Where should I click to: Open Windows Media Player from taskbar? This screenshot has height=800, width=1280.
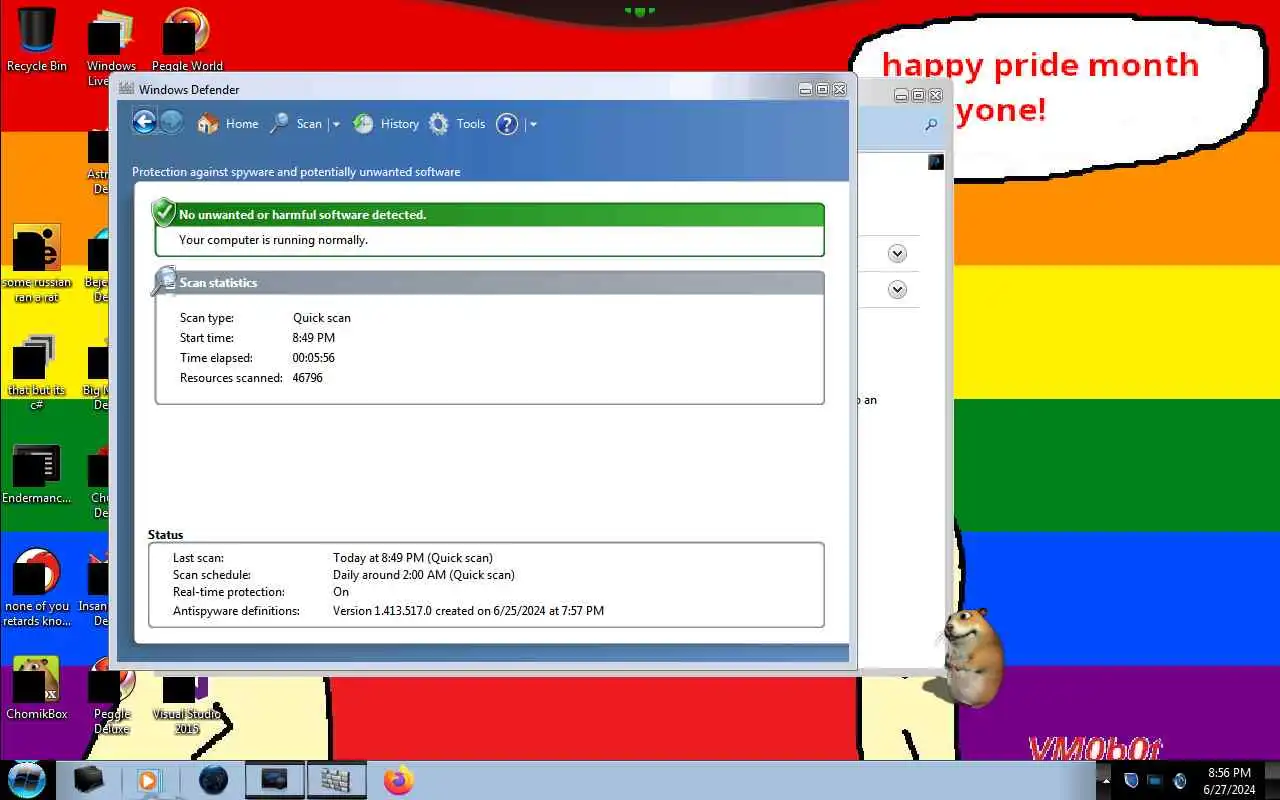[149, 780]
